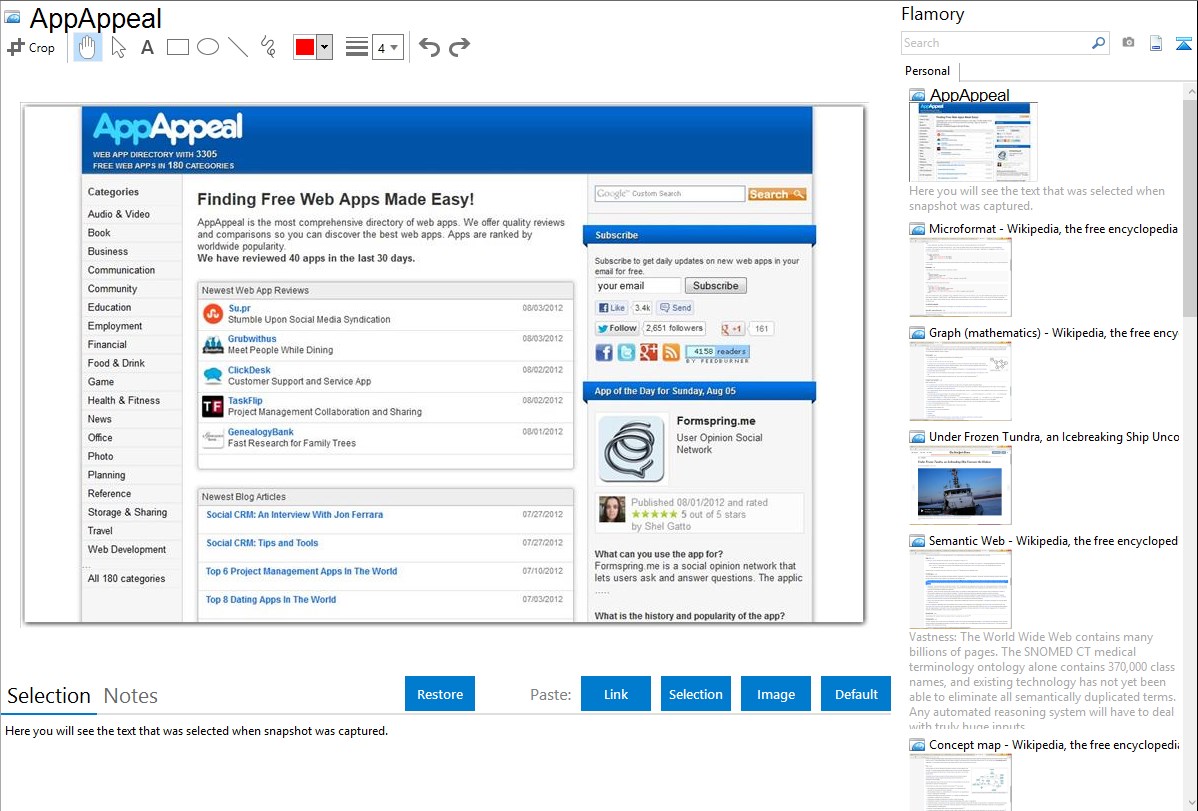Pick the rectangle shape tool
Viewport: 1198px width, 811px height.
177,47
